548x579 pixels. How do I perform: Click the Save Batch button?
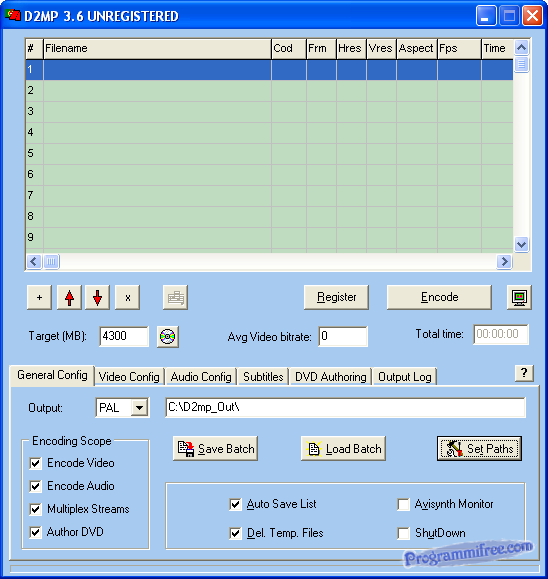tap(215, 449)
